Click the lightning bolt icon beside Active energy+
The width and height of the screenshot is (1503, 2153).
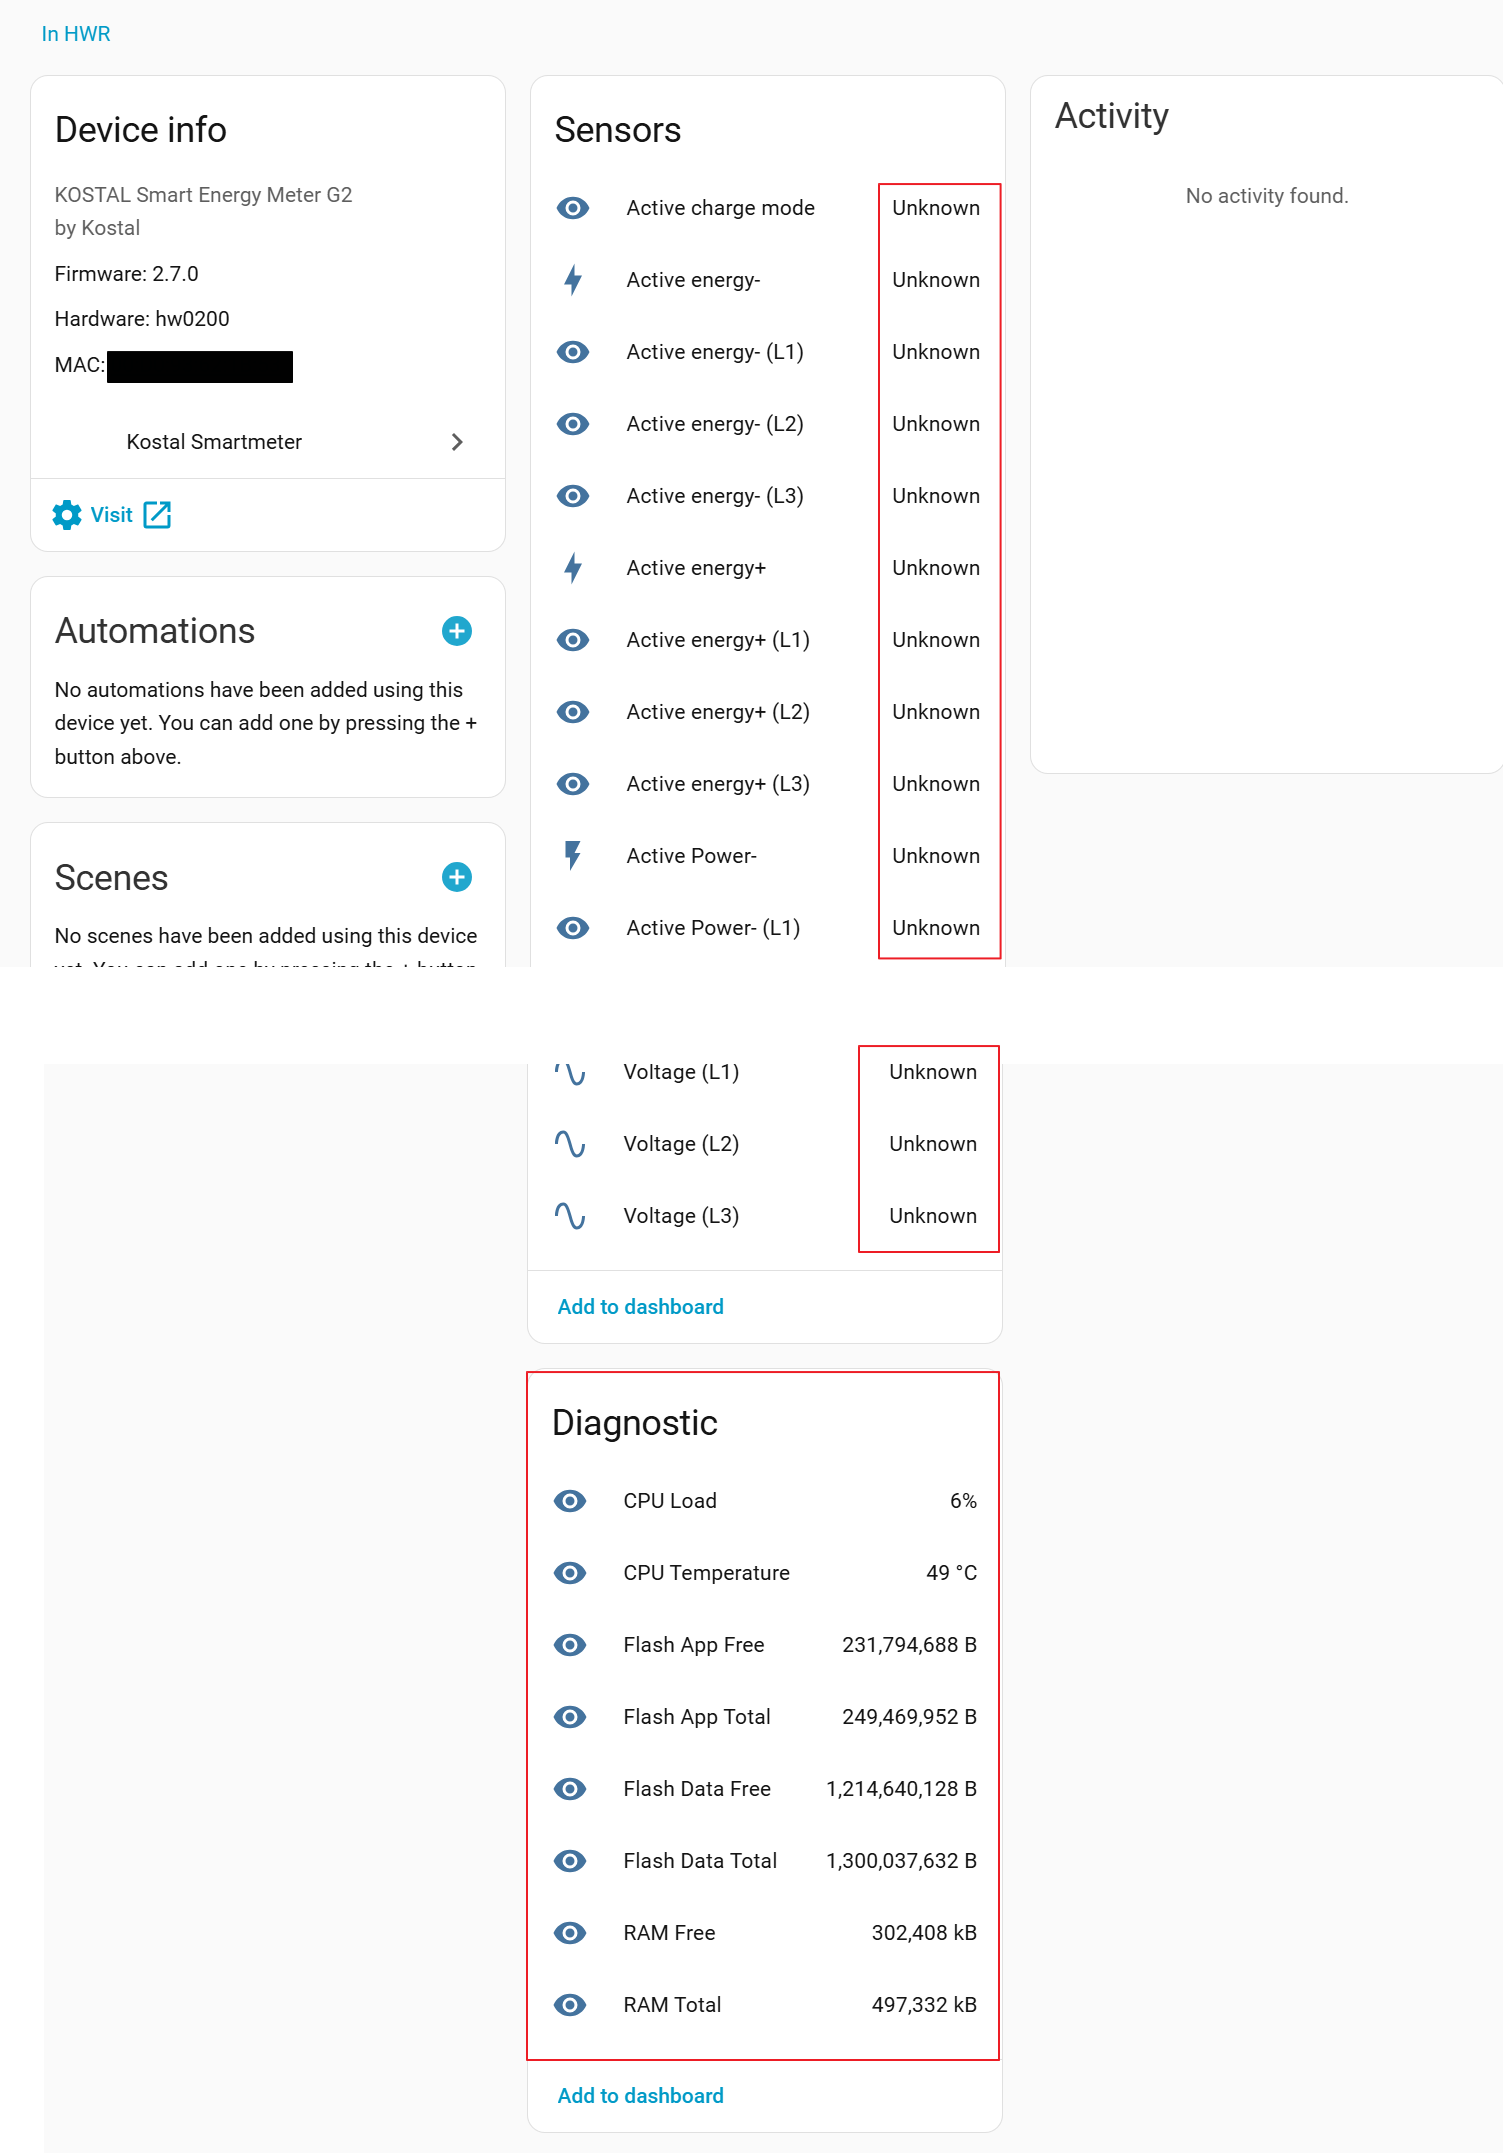tap(573, 568)
